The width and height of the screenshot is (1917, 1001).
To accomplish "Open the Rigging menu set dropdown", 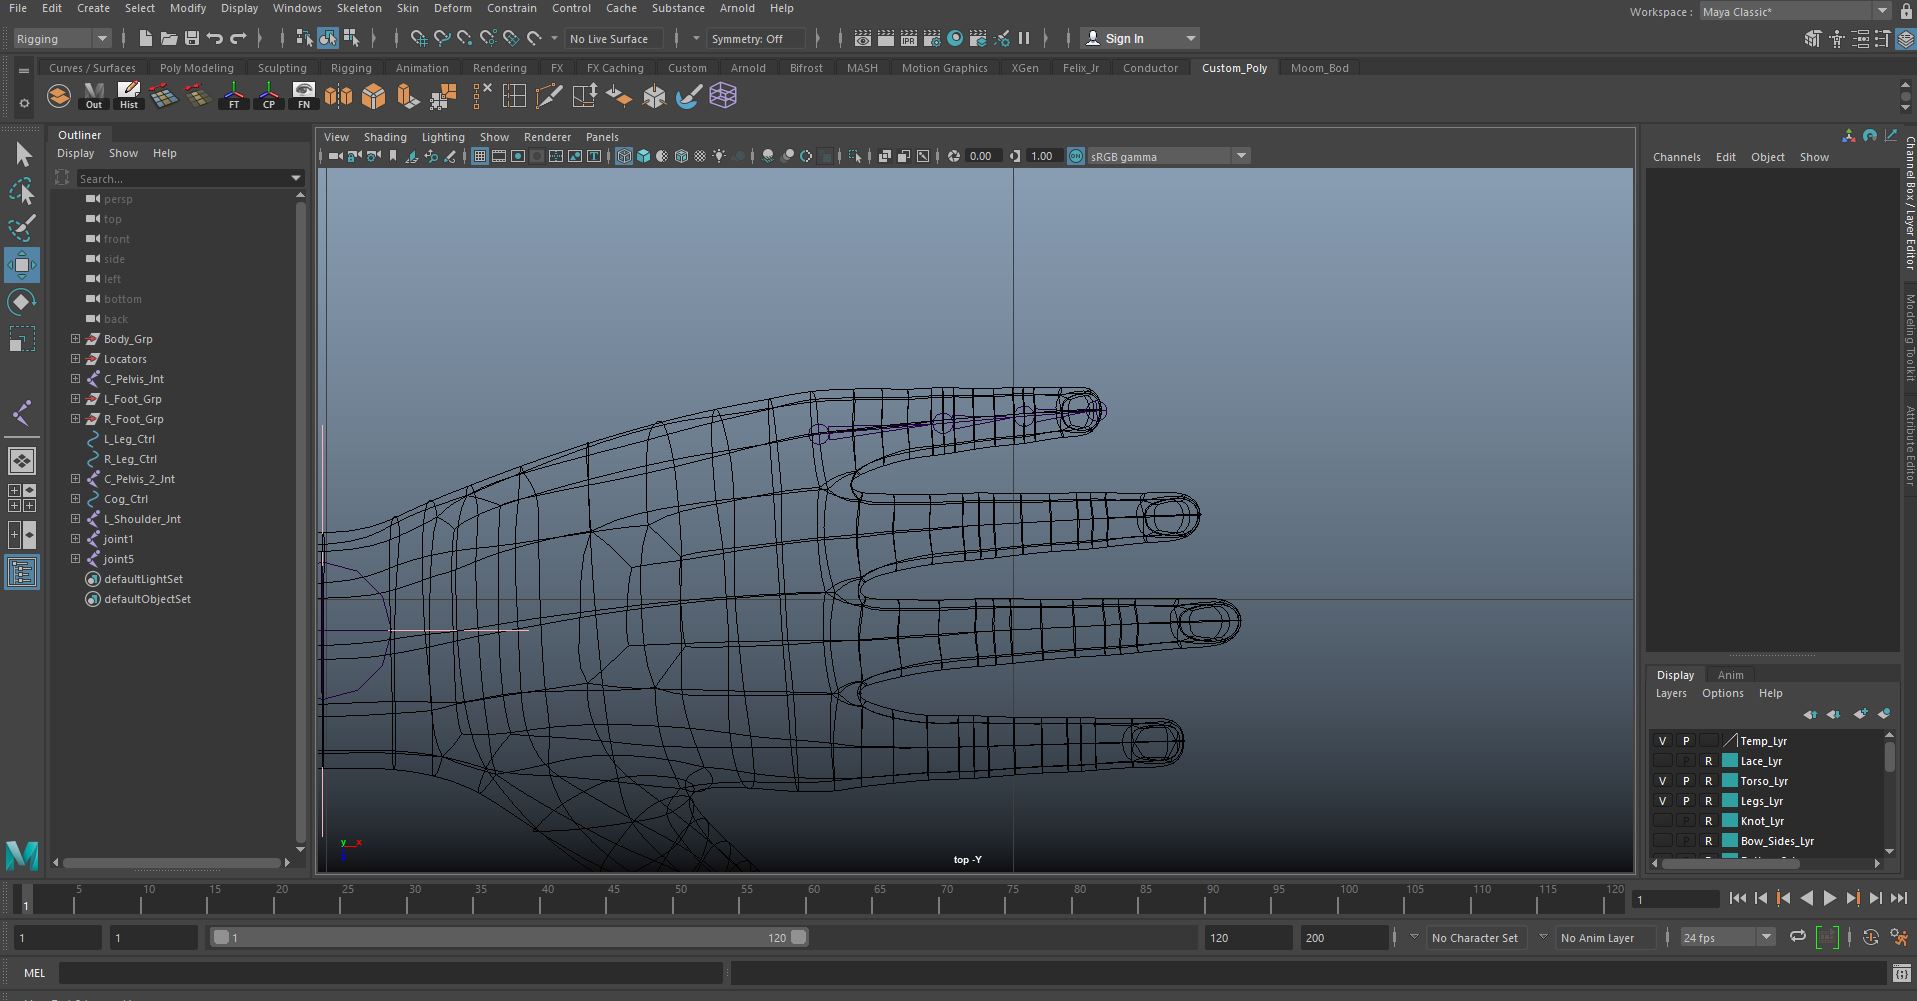I will pos(62,39).
